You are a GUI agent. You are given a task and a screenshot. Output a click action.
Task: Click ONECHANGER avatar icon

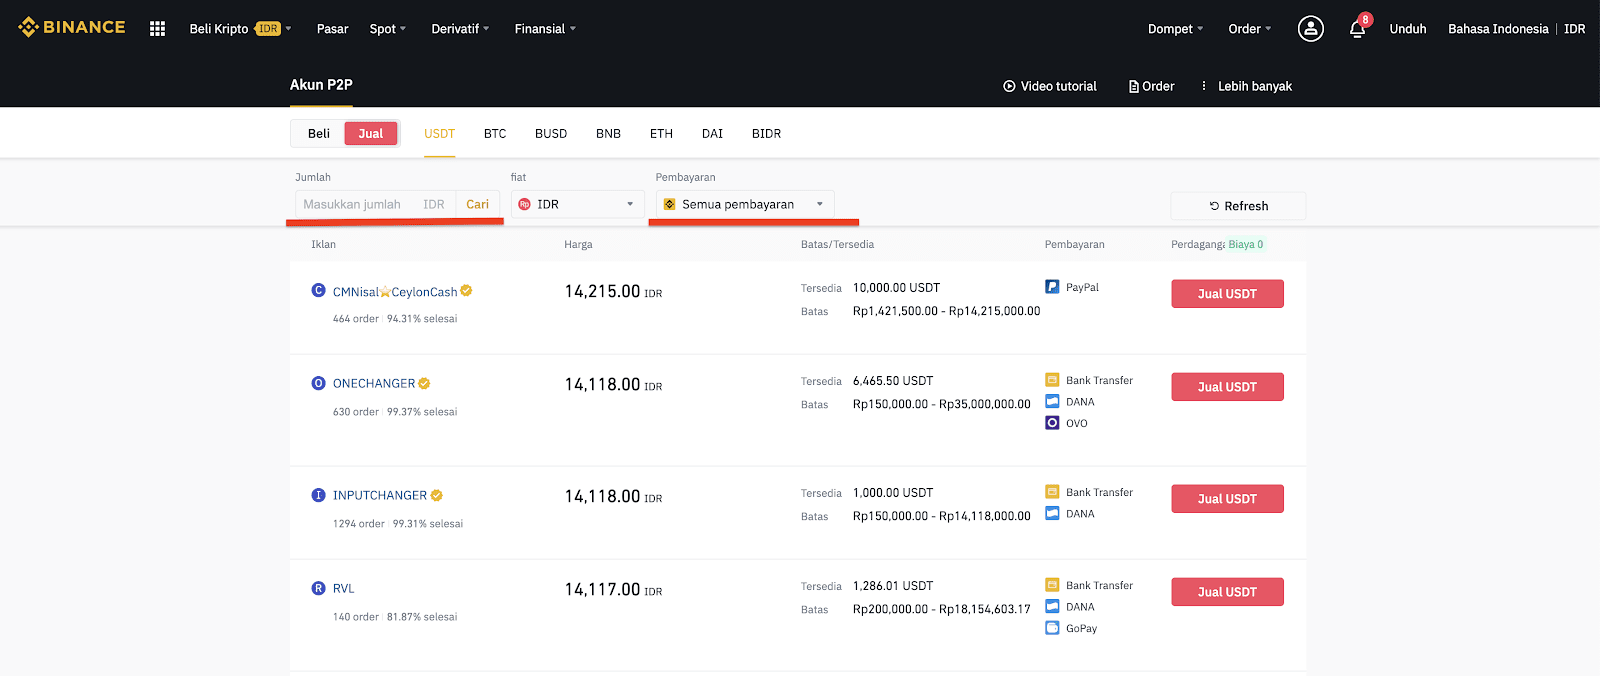(x=318, y=383)
